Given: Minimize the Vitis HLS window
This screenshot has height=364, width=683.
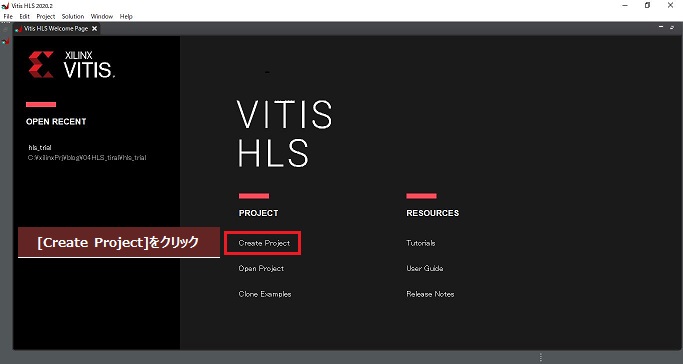Looking at the screenshot, I should pos(625,5).
